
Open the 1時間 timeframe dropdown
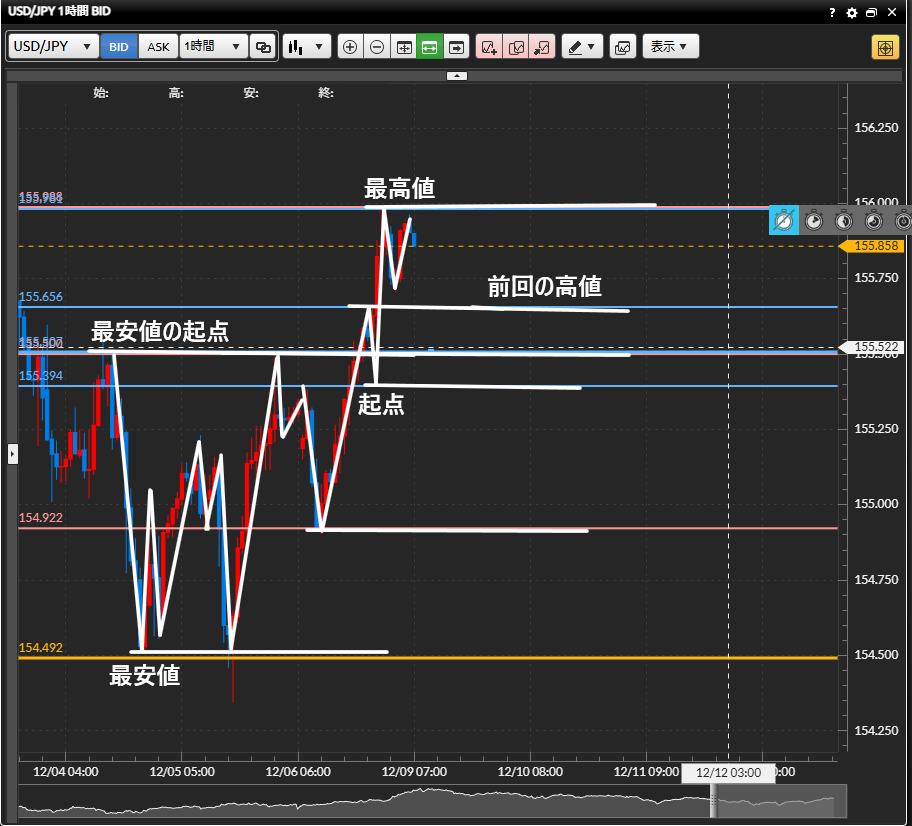click(213, 47)
